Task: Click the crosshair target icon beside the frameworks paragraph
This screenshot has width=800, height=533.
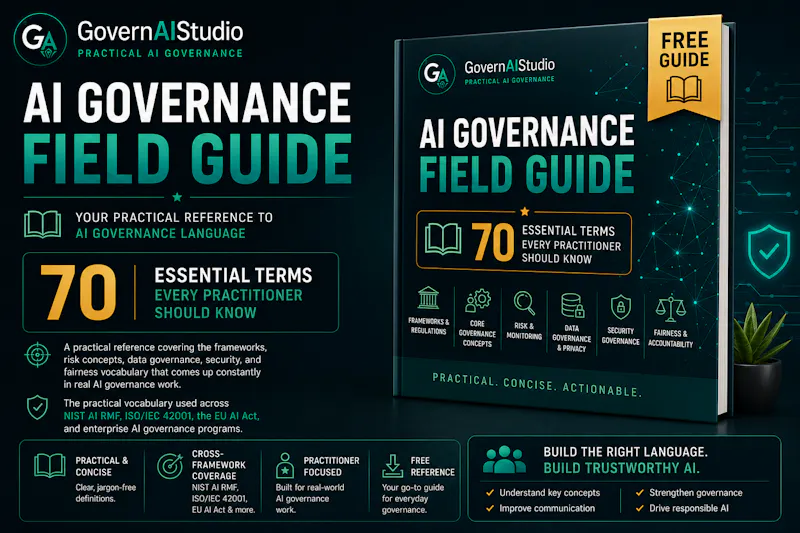Action: (37, 355)
